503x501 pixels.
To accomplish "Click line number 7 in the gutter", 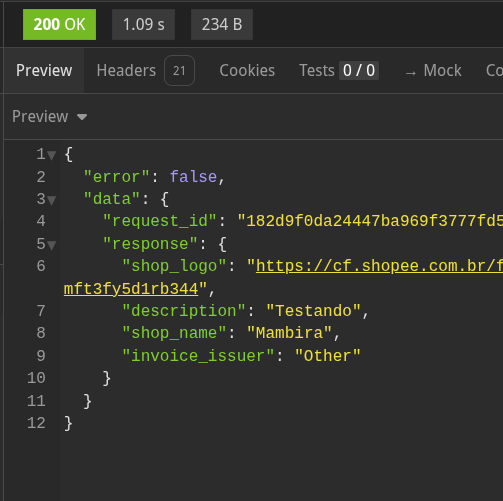I will tap(41, 311).
